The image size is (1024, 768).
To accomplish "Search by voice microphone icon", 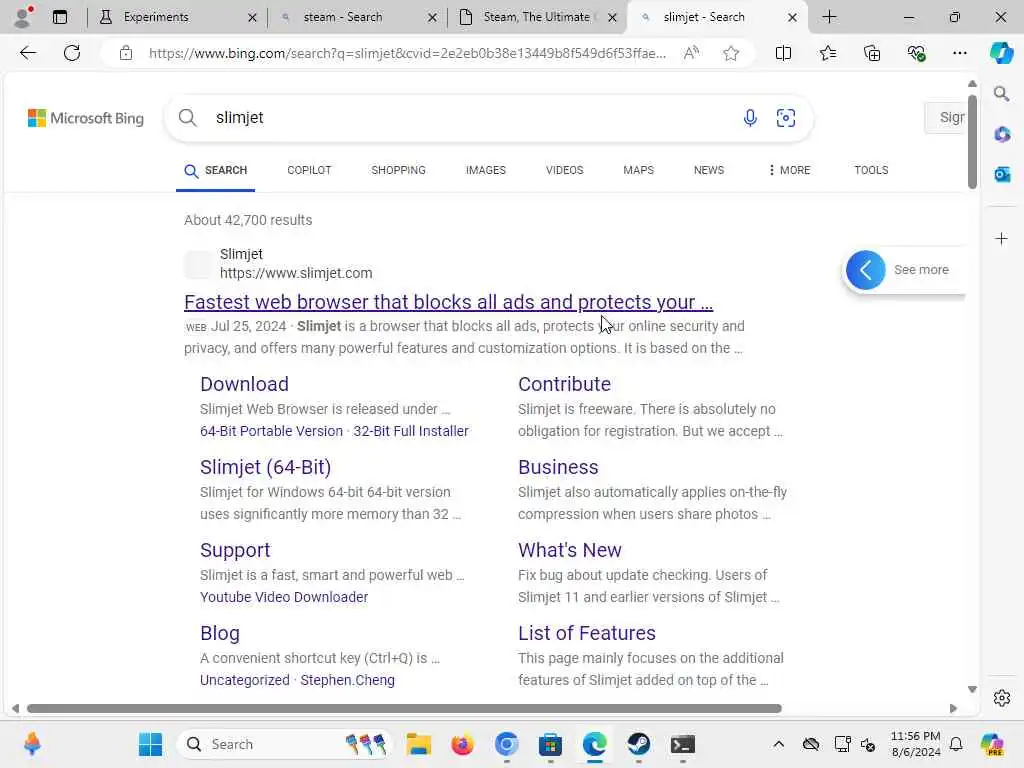I will tap(750, 118).
